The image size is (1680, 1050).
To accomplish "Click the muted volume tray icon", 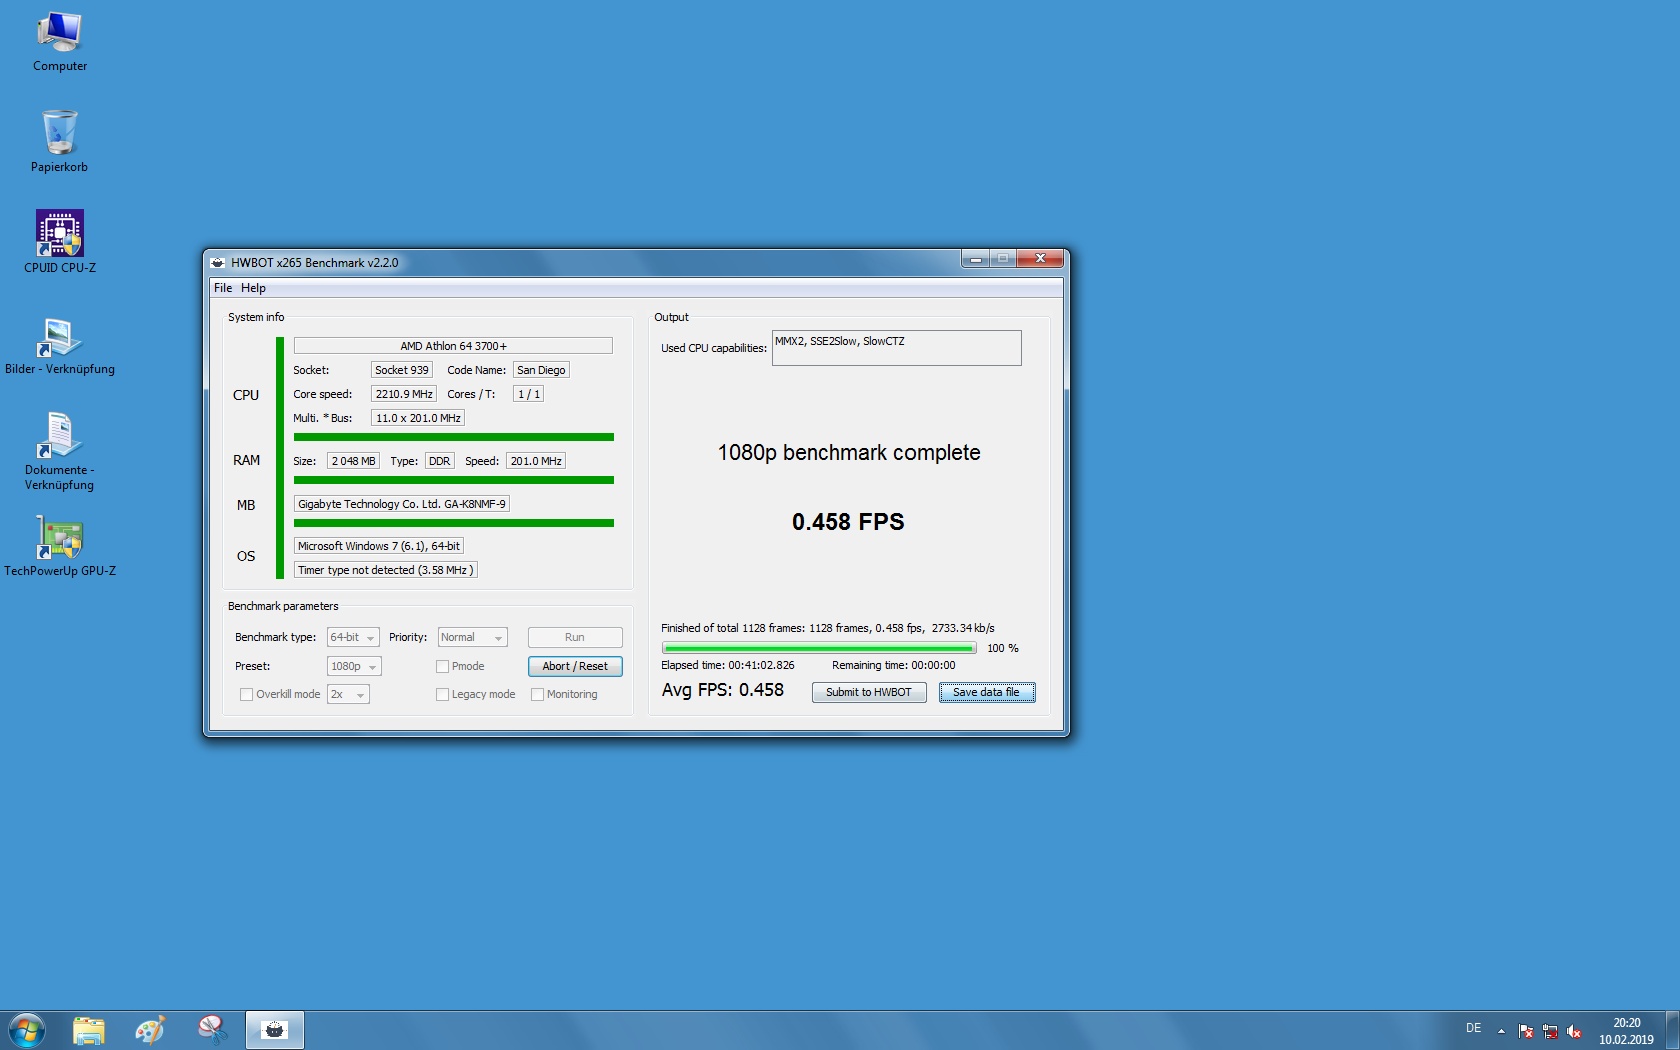I will pyautogui.click(x=1574, y=1031).
